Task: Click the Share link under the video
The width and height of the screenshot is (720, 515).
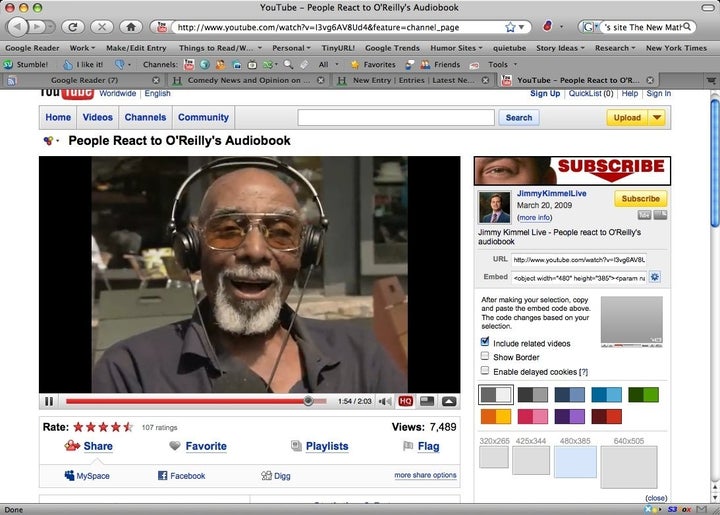Action: click(x=98, y=446)
